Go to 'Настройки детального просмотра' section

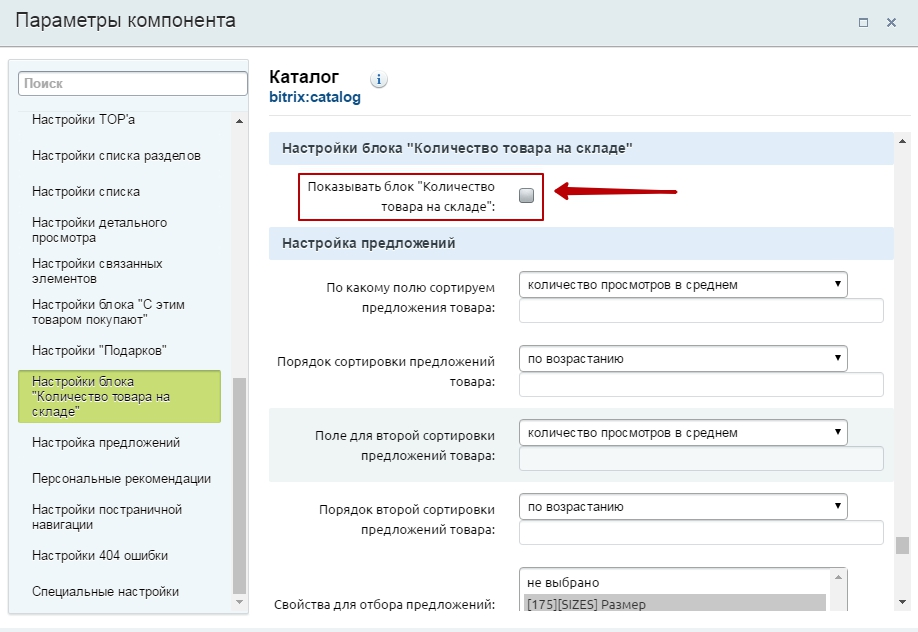point(99,230)
